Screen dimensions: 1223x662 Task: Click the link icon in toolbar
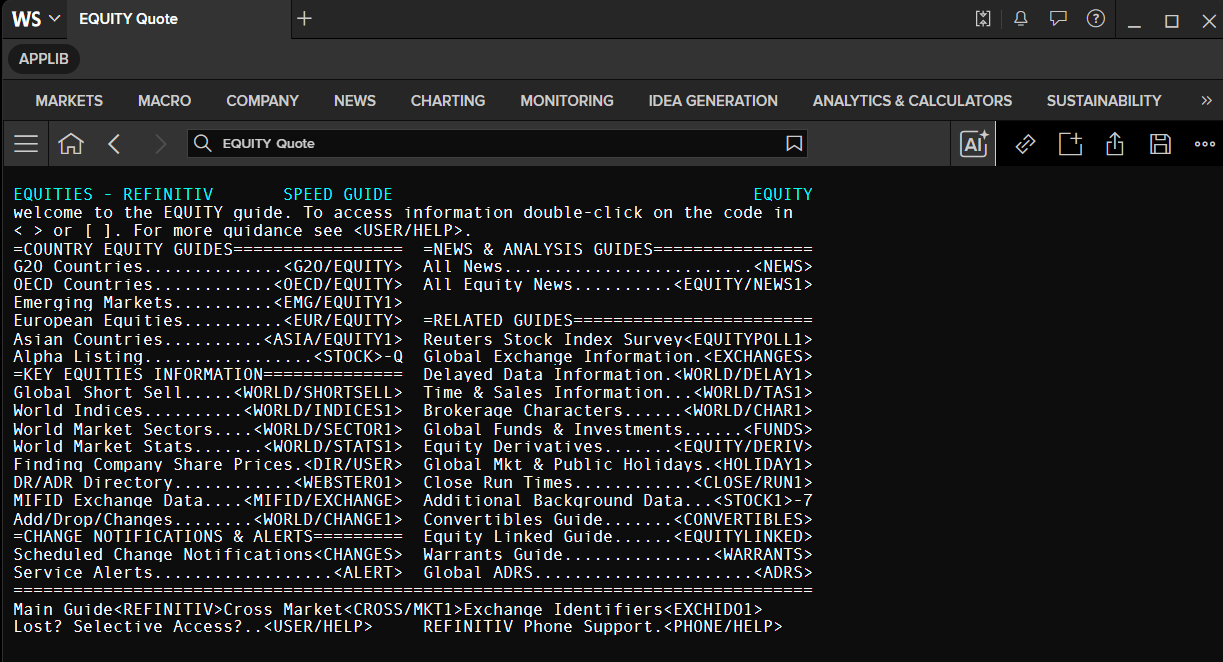coord(1025,144)
